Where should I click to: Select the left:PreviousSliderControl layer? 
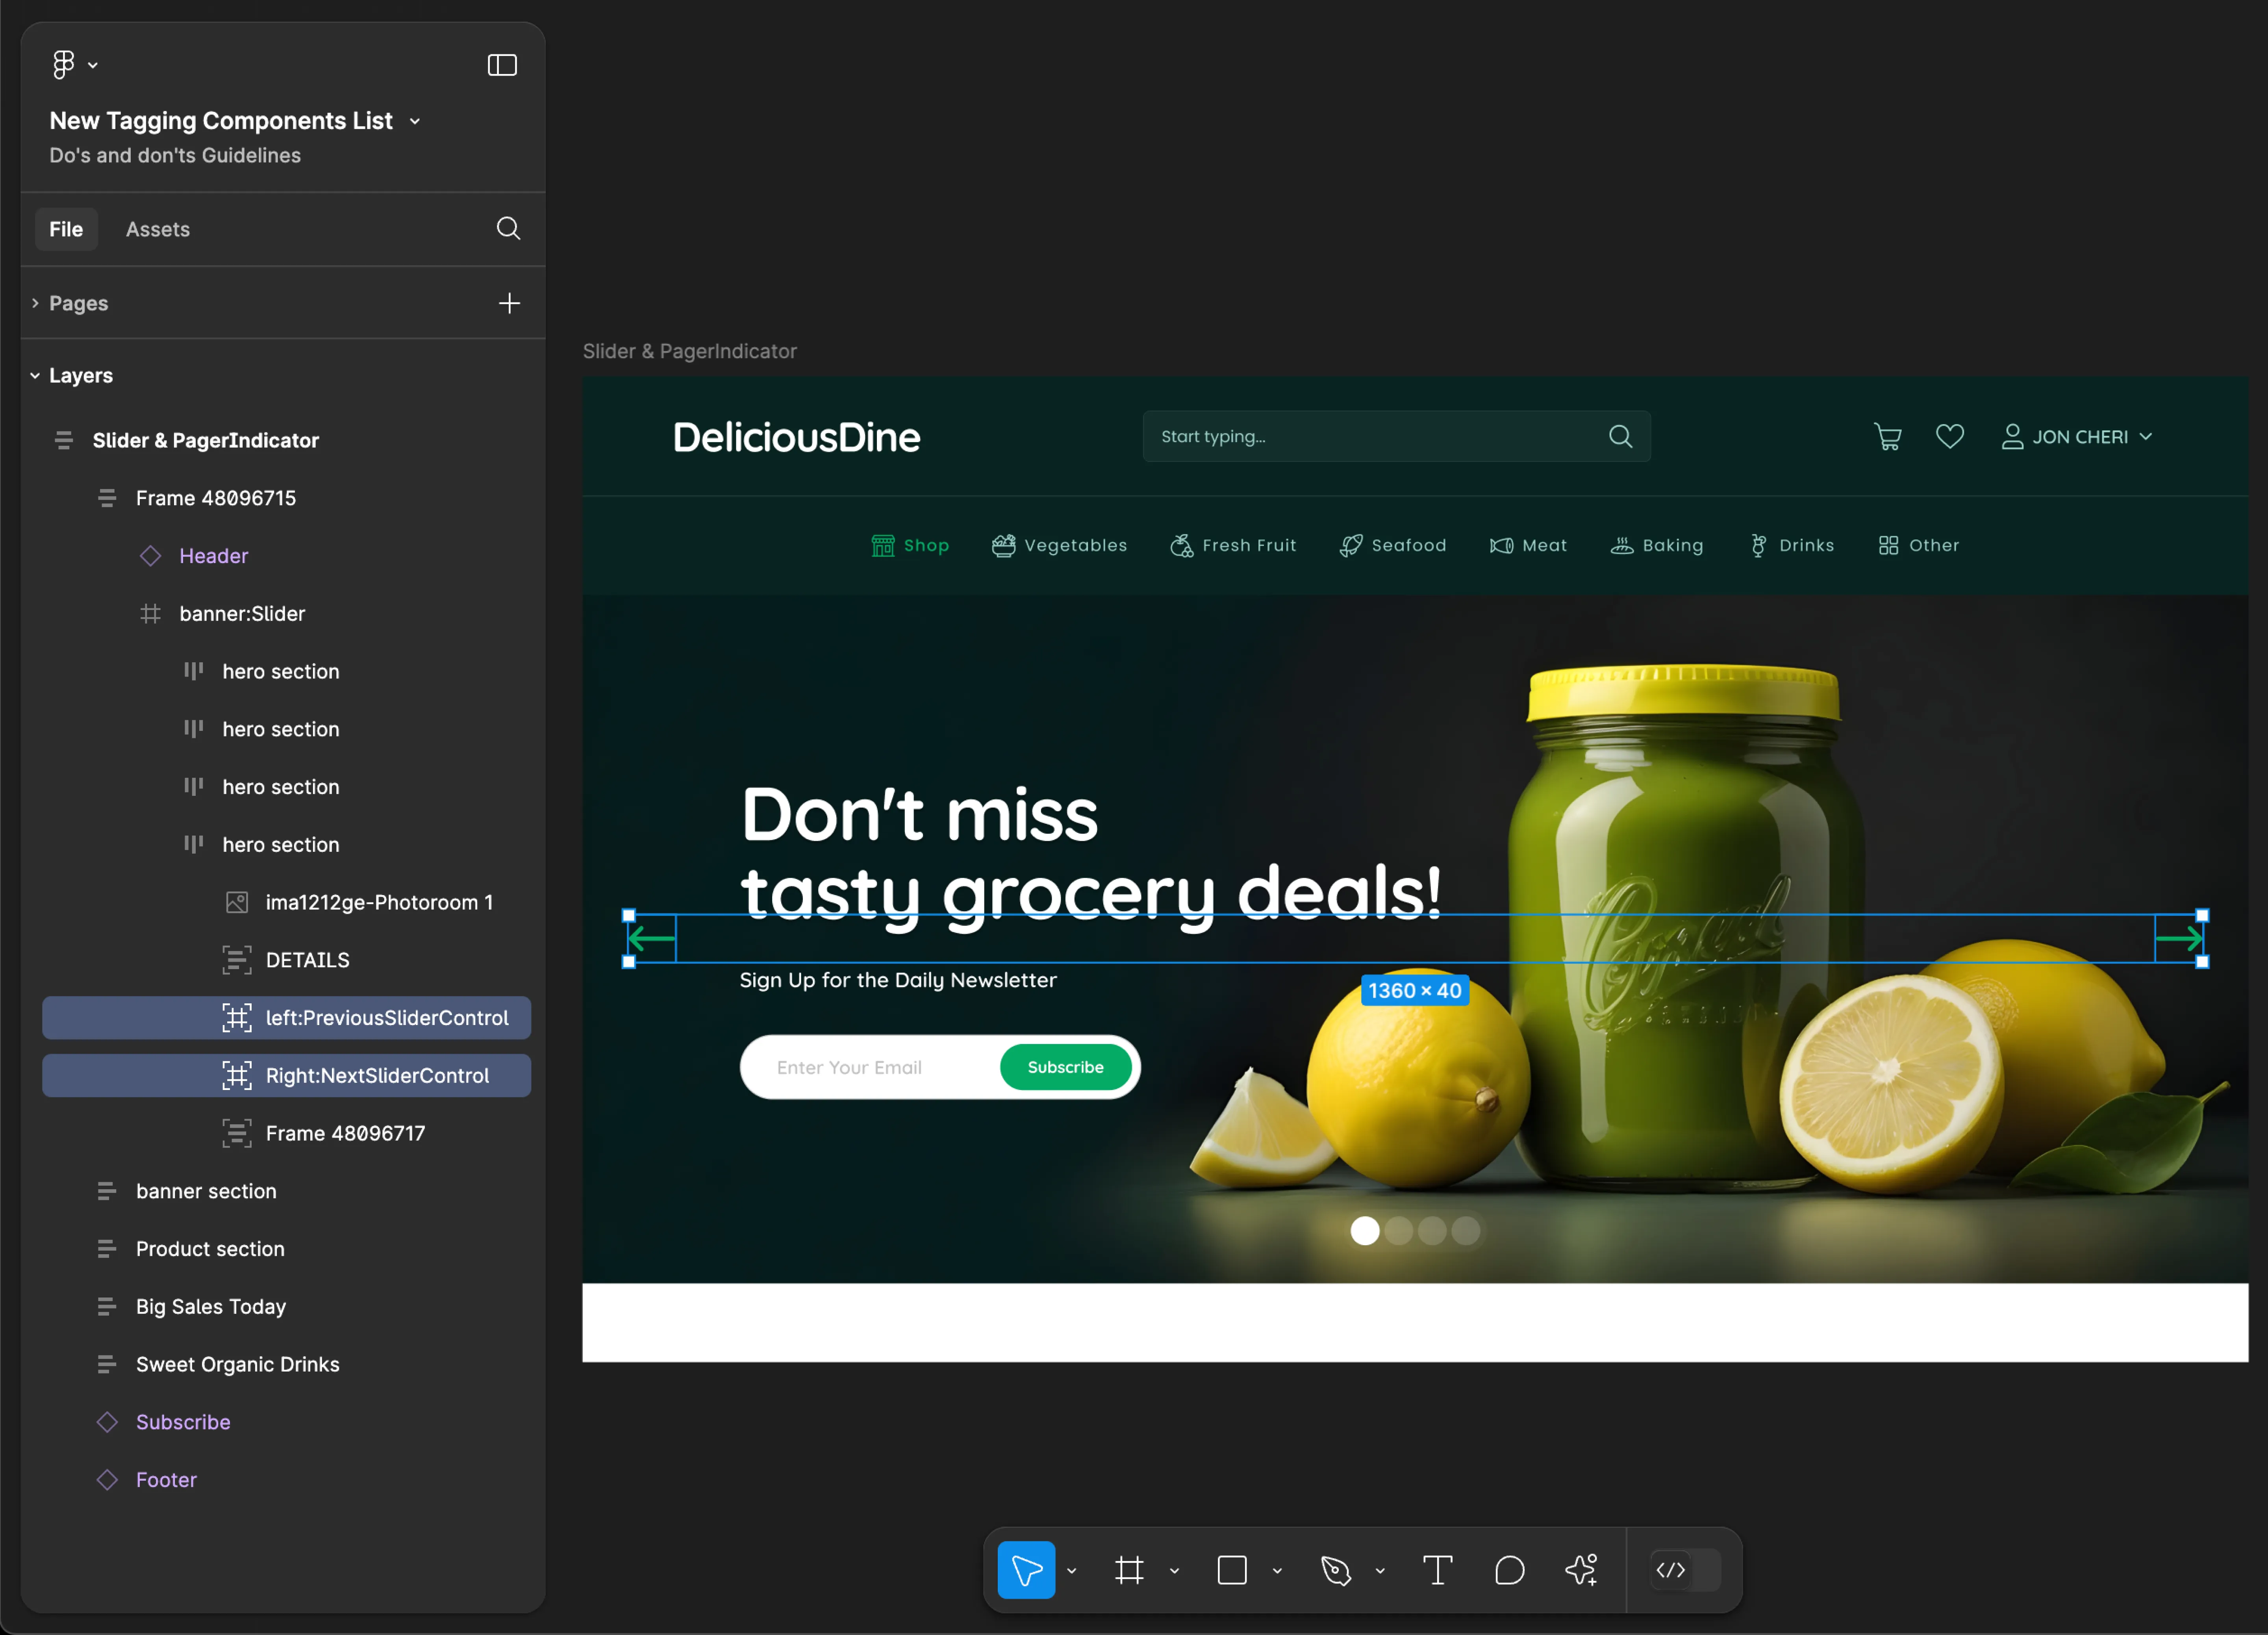tap(286, 1018)
